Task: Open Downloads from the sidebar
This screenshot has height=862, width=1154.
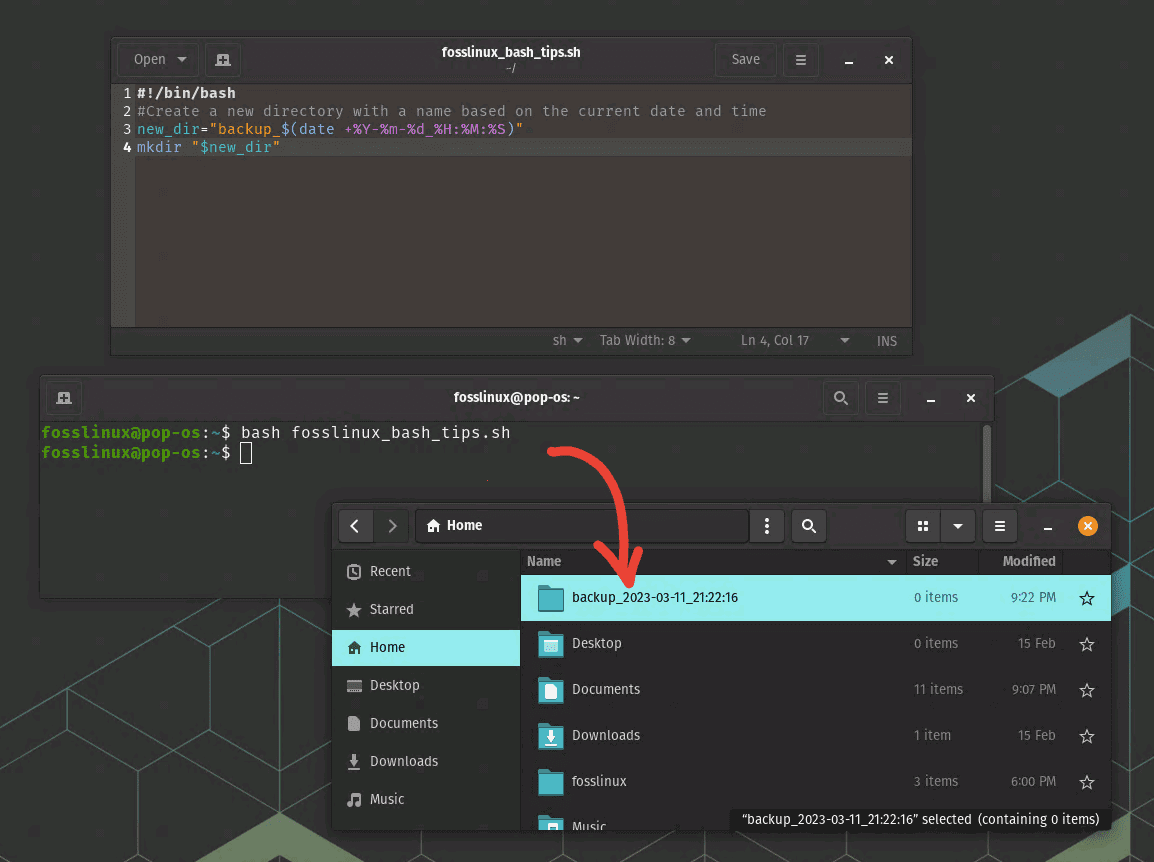Action: point(403,761)
